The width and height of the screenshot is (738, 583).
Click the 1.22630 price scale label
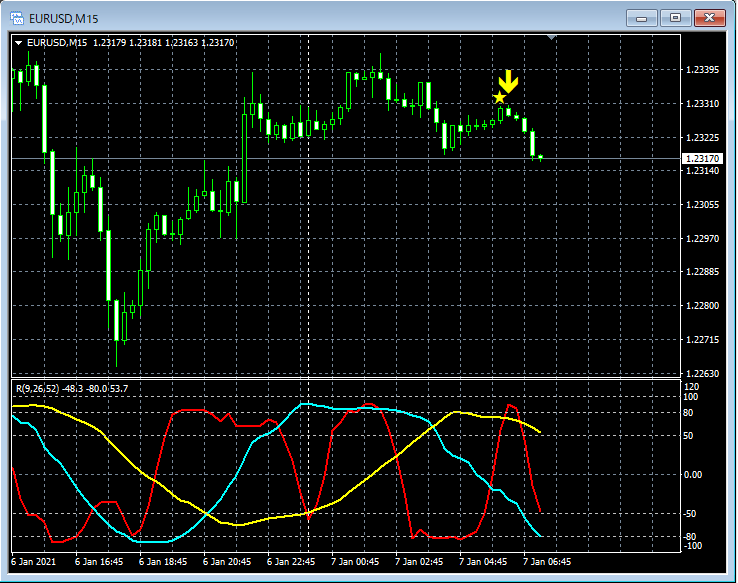point(700,373)
